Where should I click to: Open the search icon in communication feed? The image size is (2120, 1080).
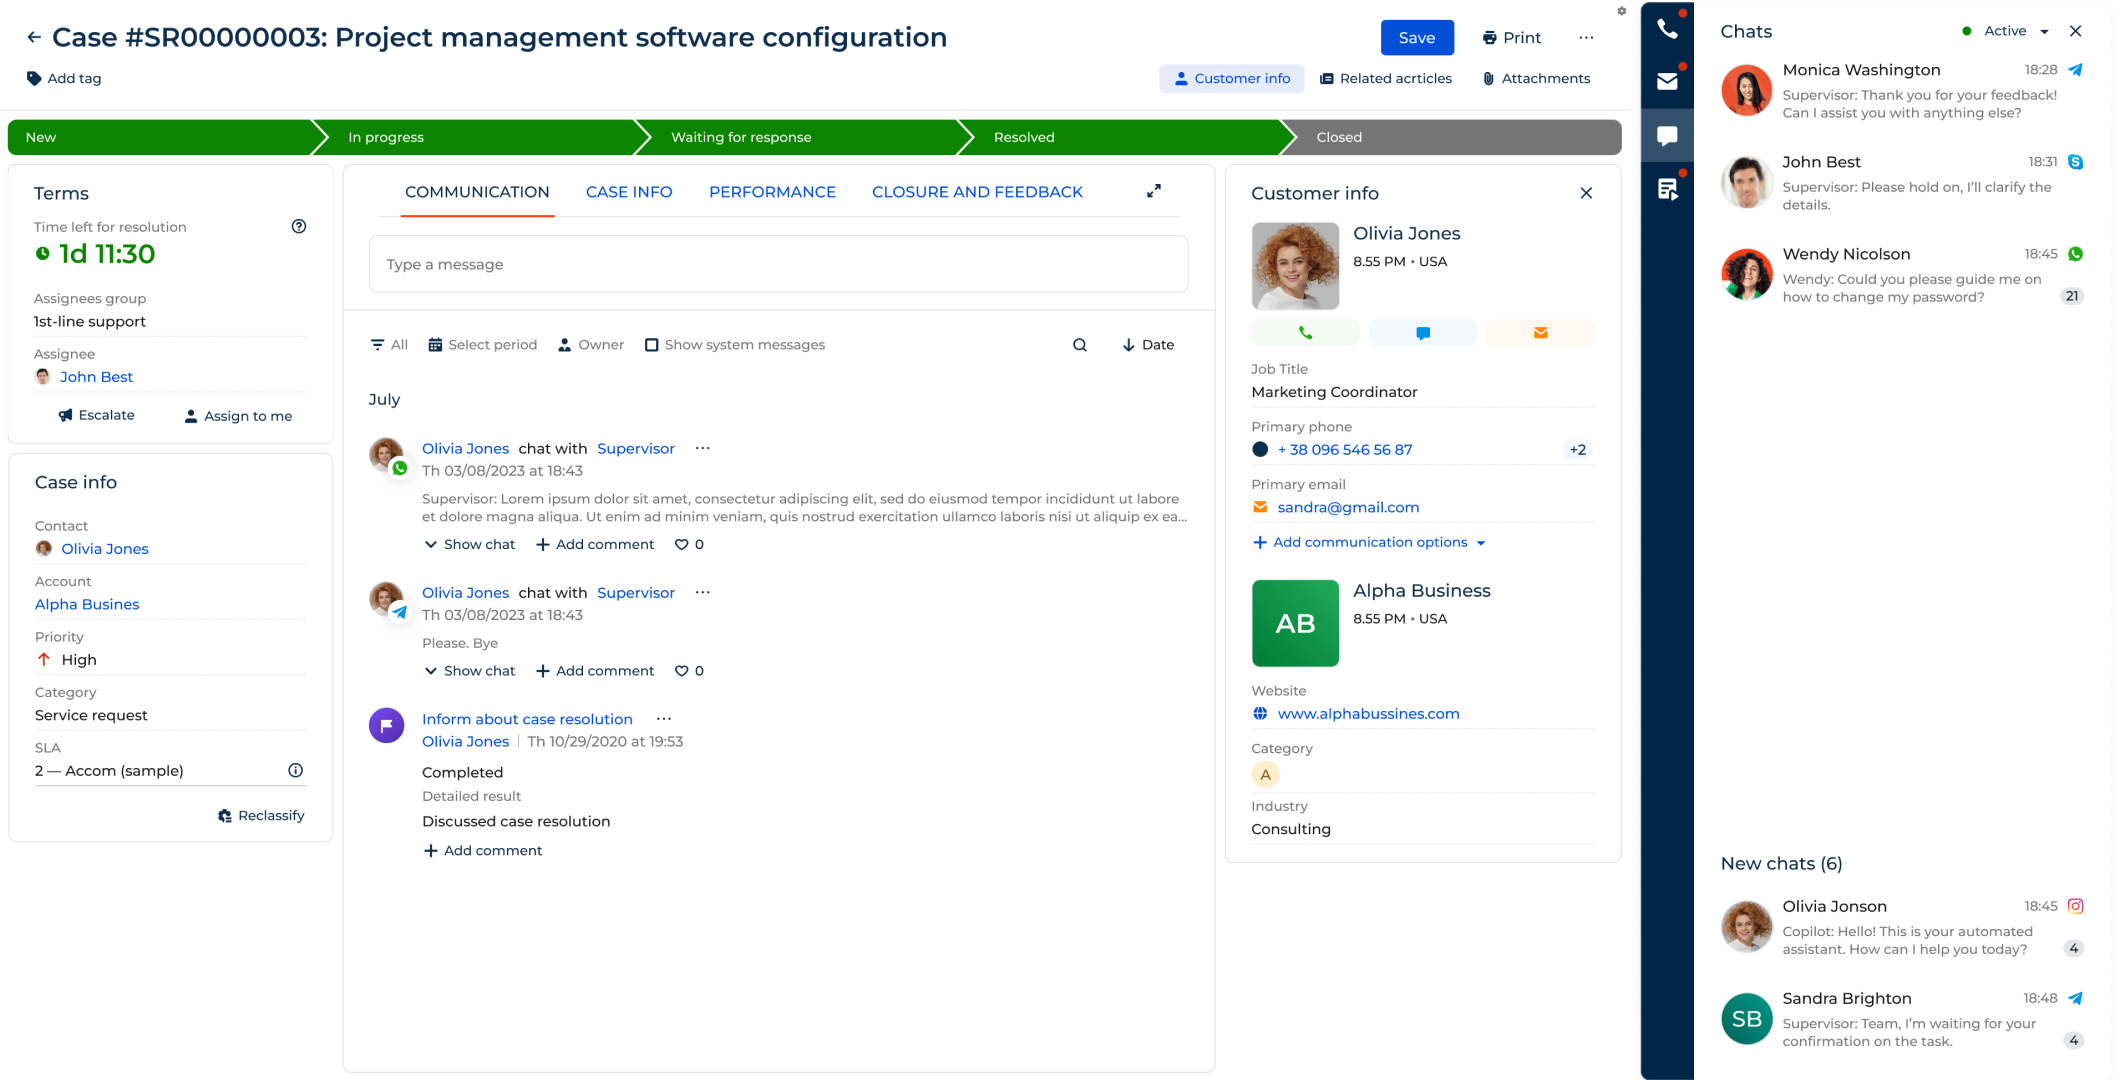1079,344
